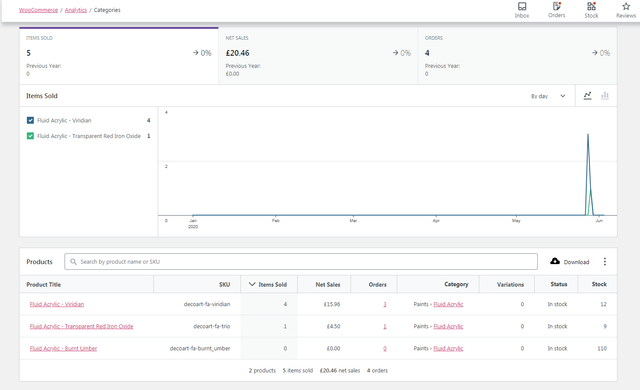Screen dimensions: 640x390
Task: Click the '4 orders' summary text
Action: [x=377, y=370]
